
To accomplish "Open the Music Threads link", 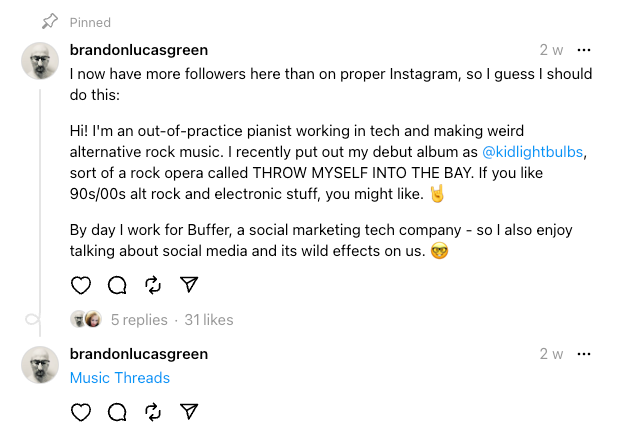I will tap(120, 378).
